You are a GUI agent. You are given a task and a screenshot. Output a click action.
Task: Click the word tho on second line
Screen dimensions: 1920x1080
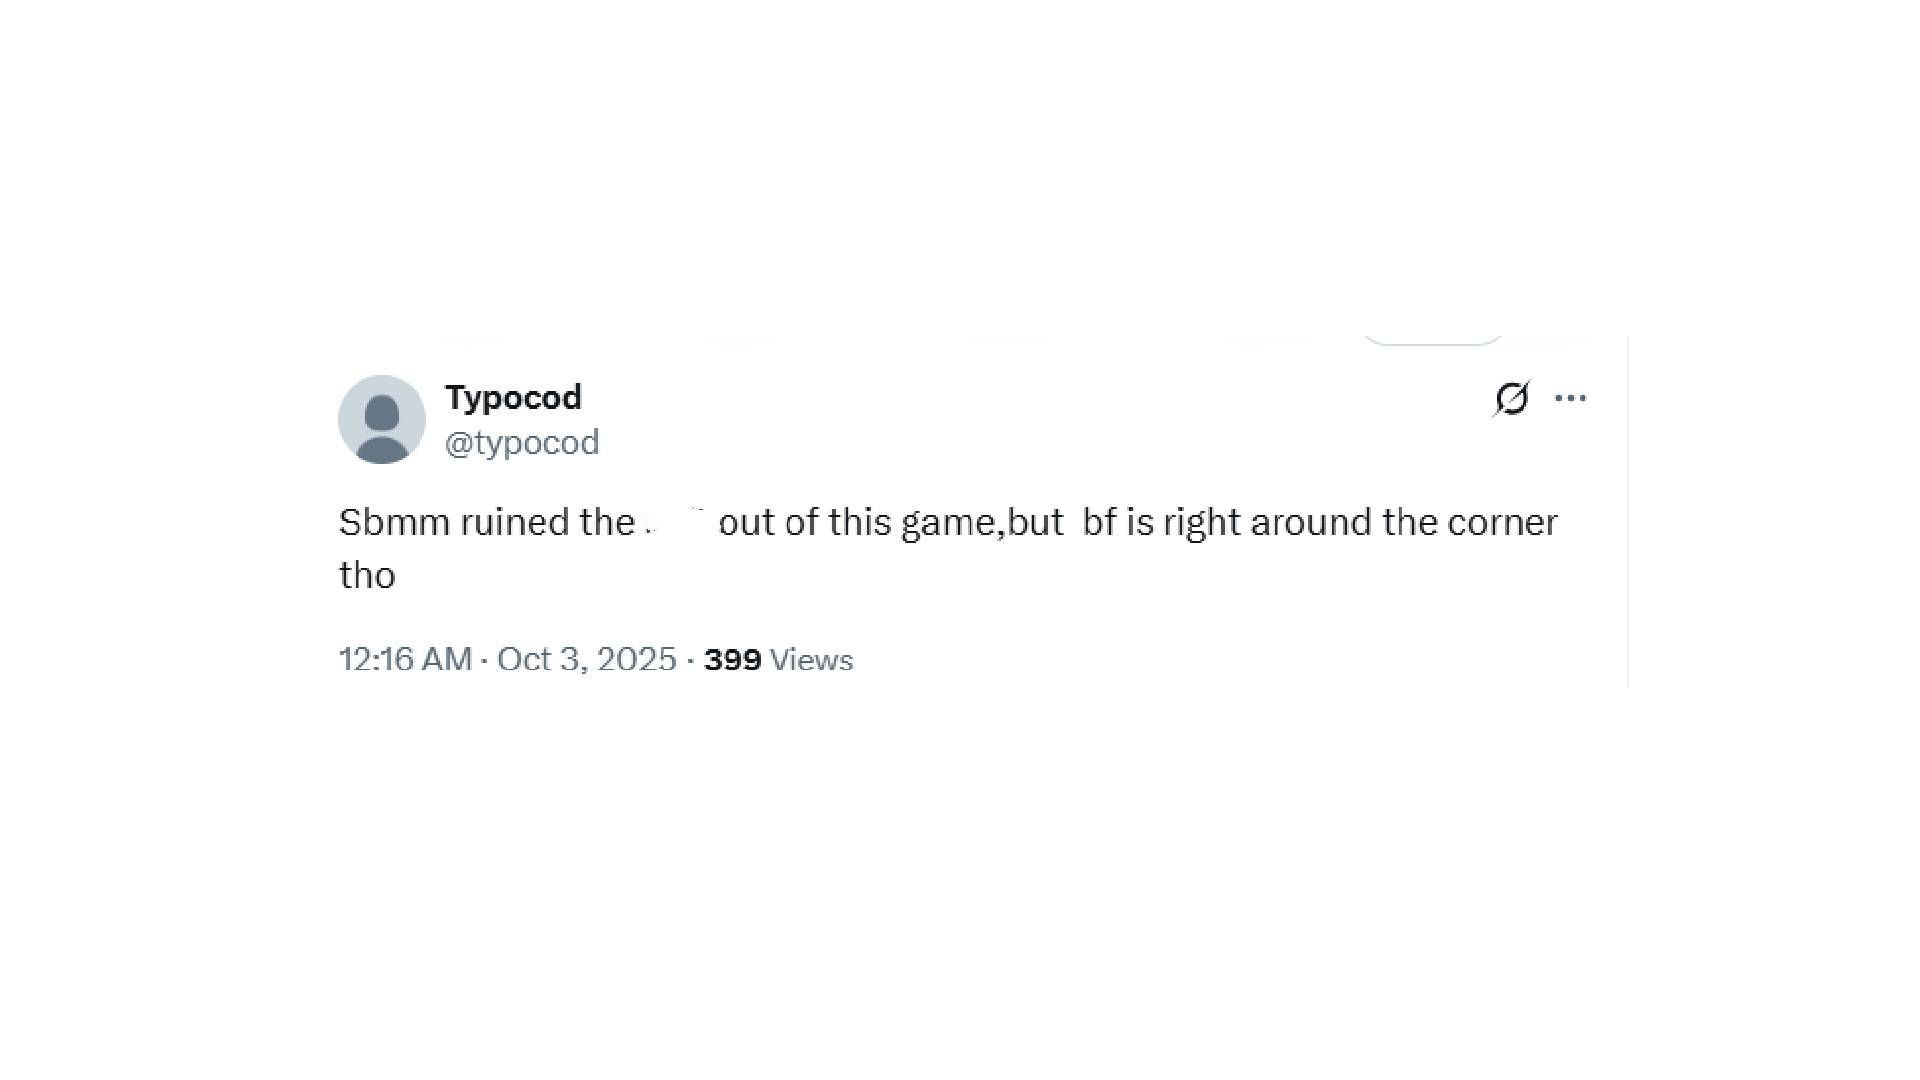tap(367, 575)
